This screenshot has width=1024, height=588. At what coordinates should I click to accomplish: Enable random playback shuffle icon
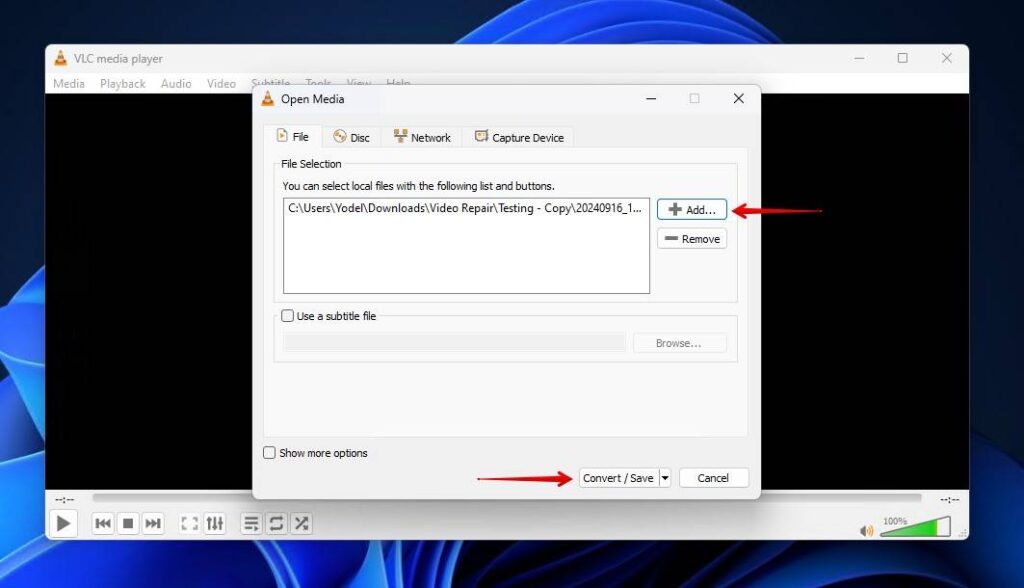302,522
